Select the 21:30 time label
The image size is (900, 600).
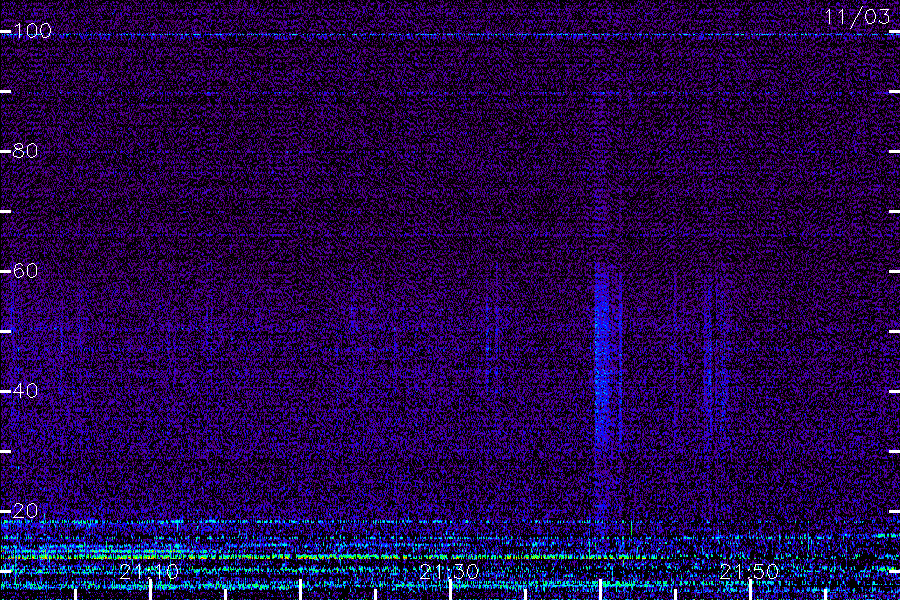(x=449, y=572)
